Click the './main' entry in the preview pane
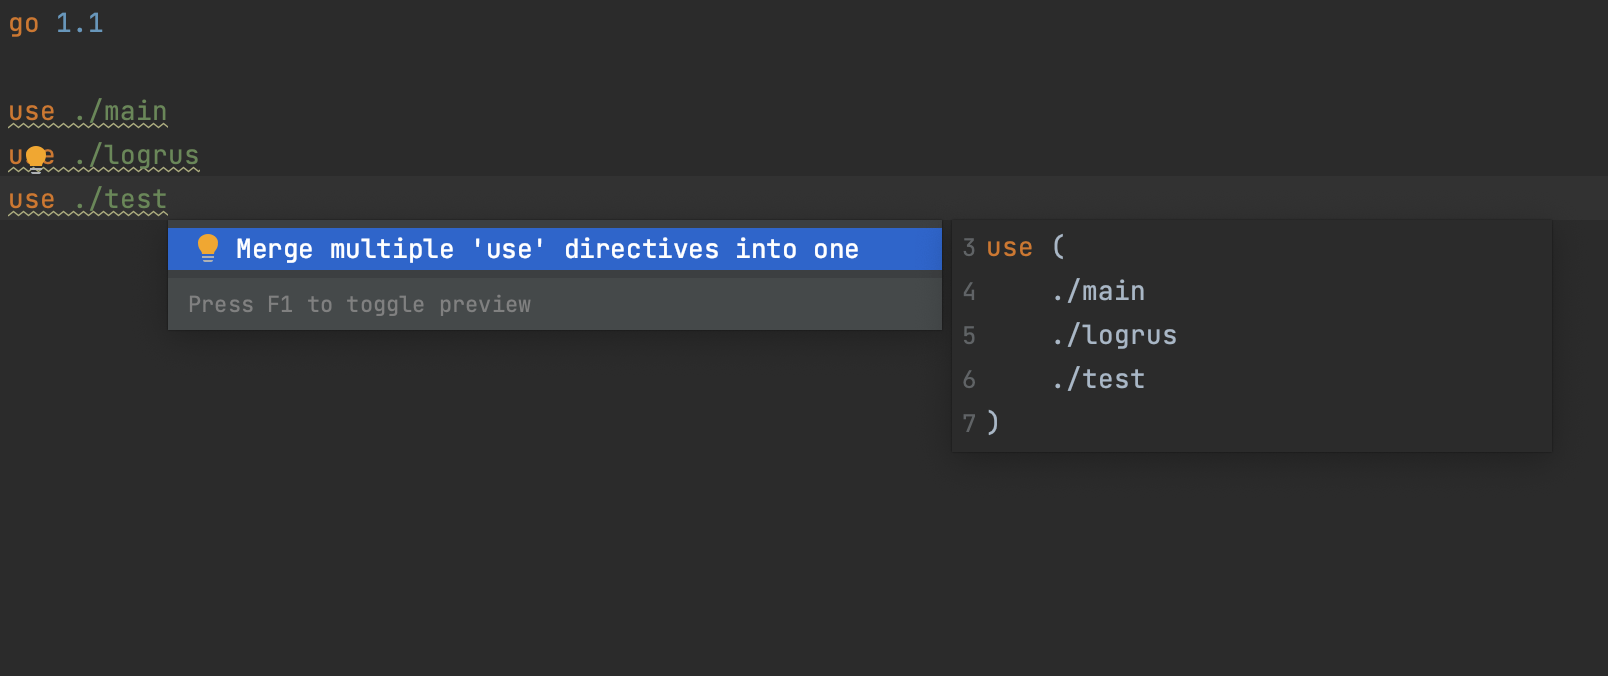Screen dimensions: 1608x676 1096,291
